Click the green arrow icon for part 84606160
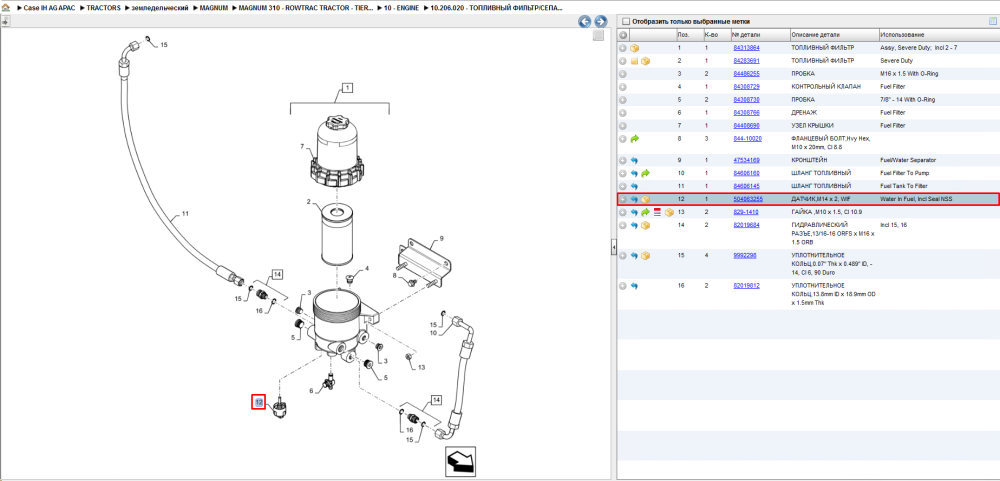This screenshot has width=1000, height=481. tap(645, 173)
